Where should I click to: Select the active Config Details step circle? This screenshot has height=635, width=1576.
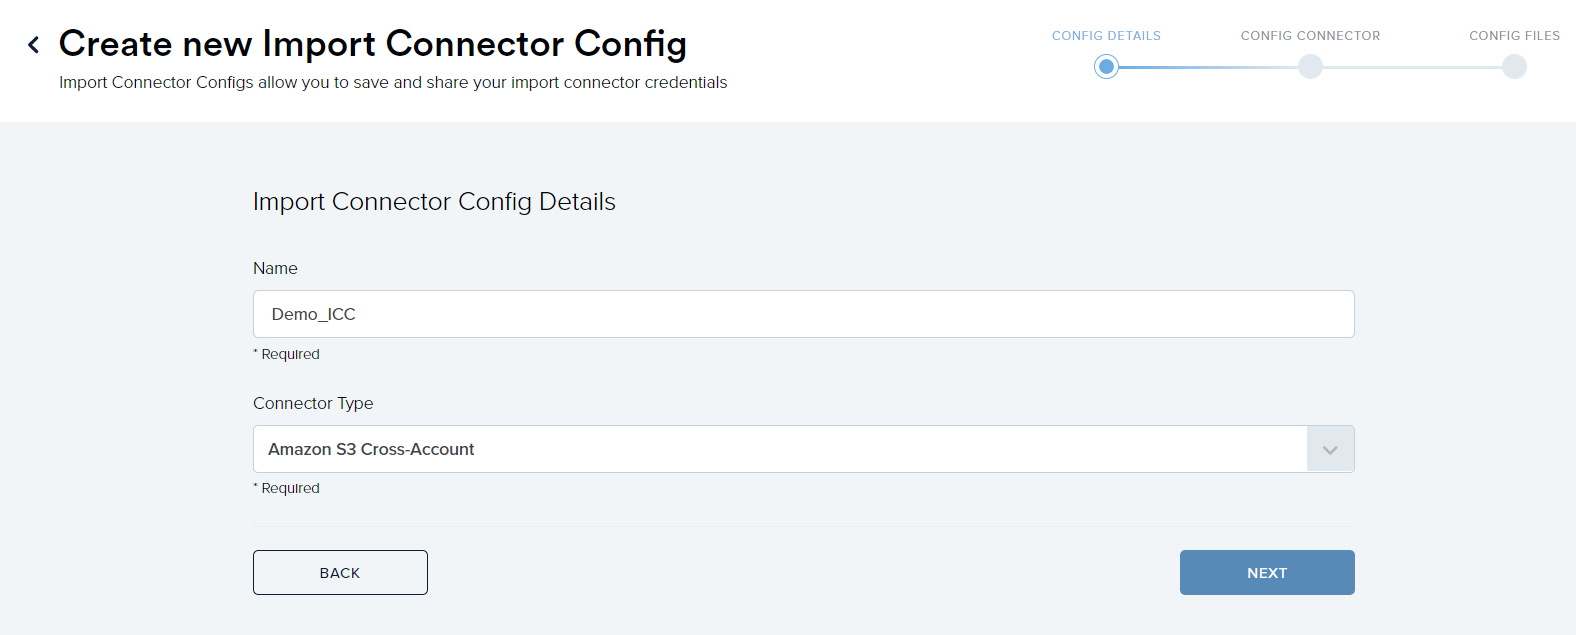tap(1106, 67)
